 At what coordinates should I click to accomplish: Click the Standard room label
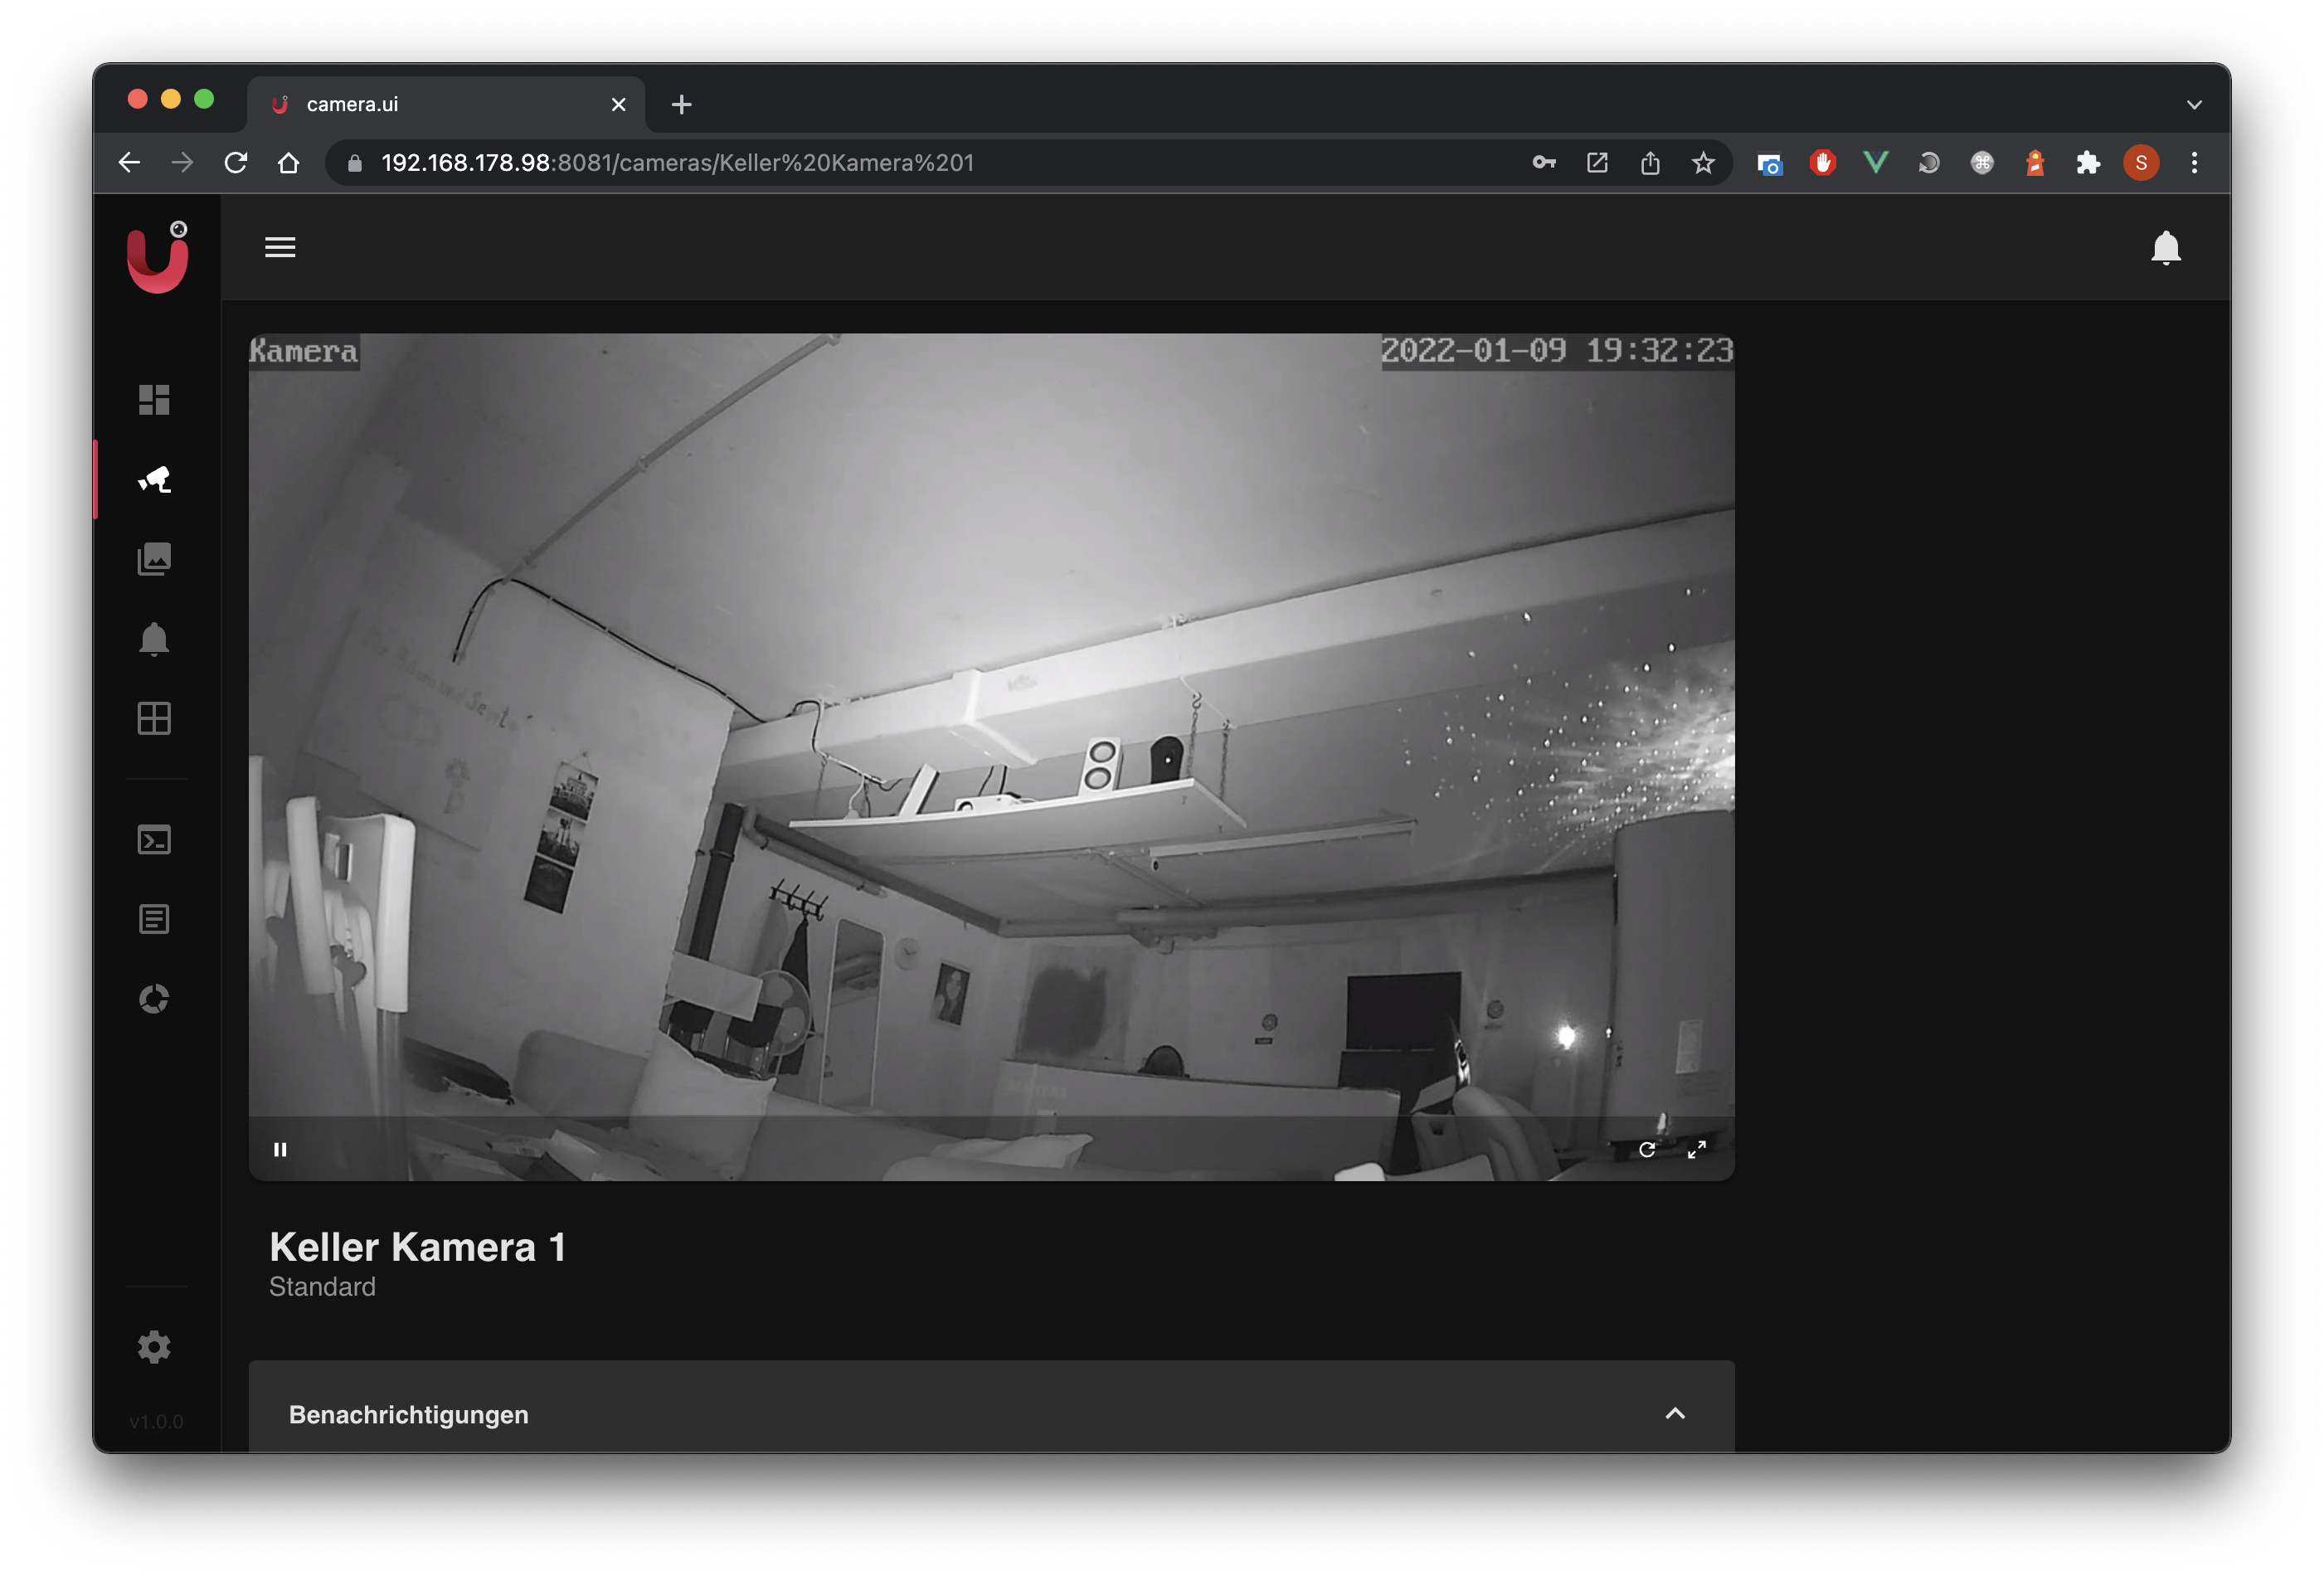(x=322, y=1286)
